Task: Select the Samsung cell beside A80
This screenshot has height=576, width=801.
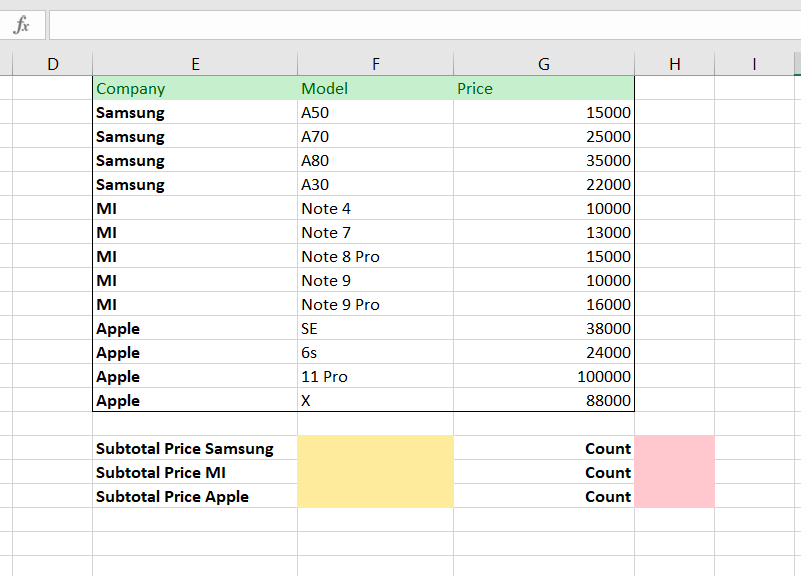Action: coord(195,160)
